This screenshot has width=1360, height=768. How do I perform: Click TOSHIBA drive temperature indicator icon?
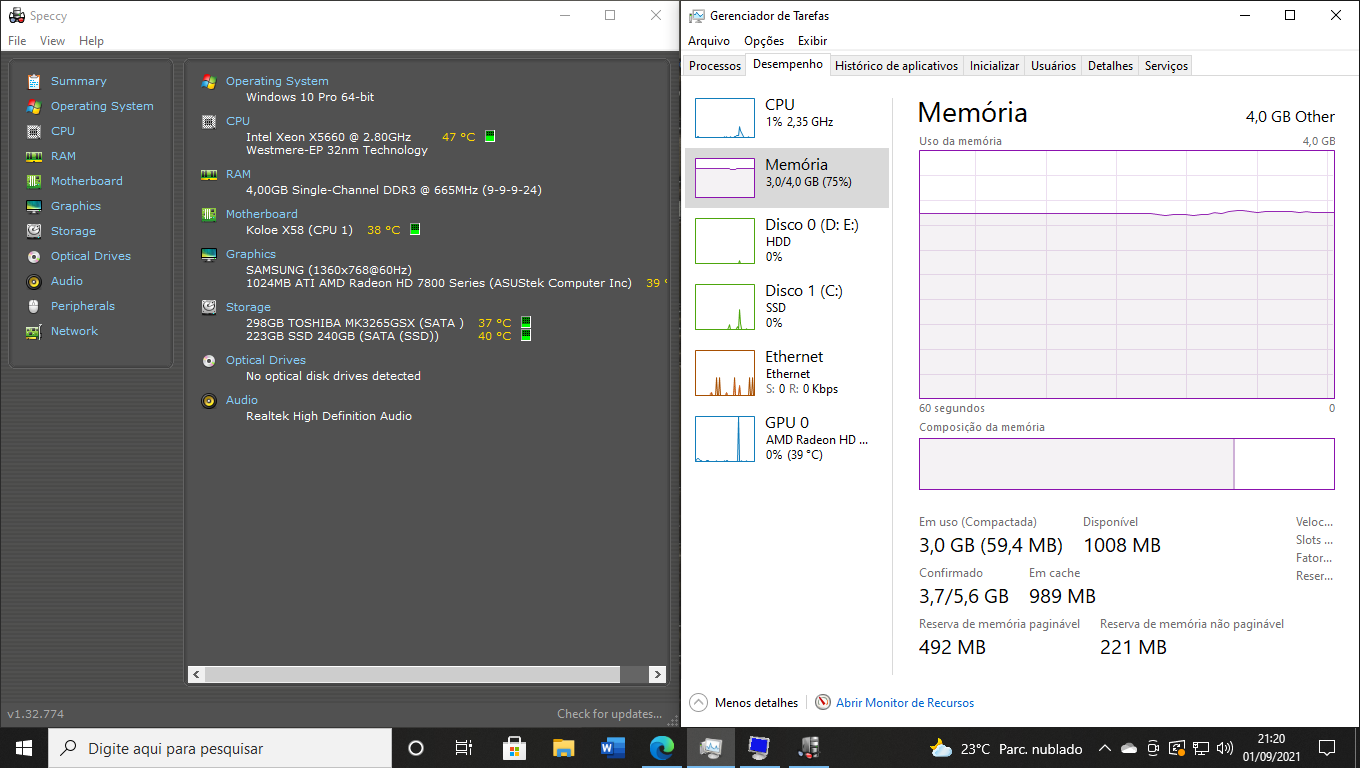point(526,323)
